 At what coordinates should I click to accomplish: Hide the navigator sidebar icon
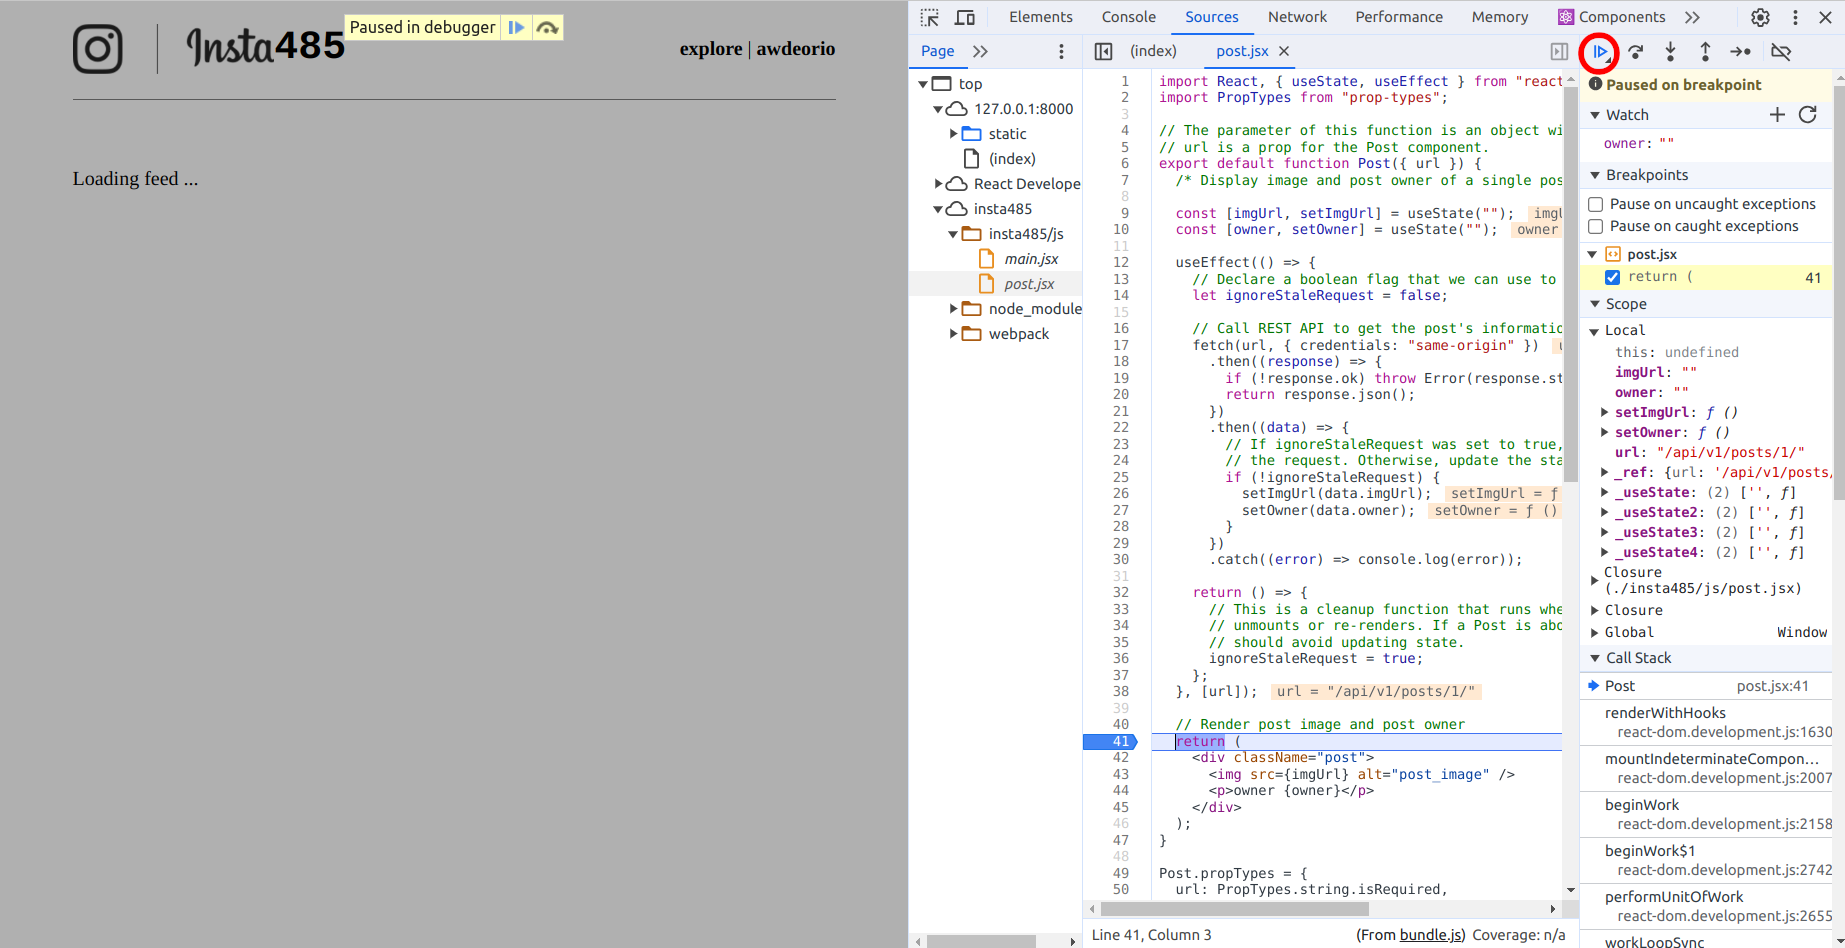click(x=1104, y=51)
